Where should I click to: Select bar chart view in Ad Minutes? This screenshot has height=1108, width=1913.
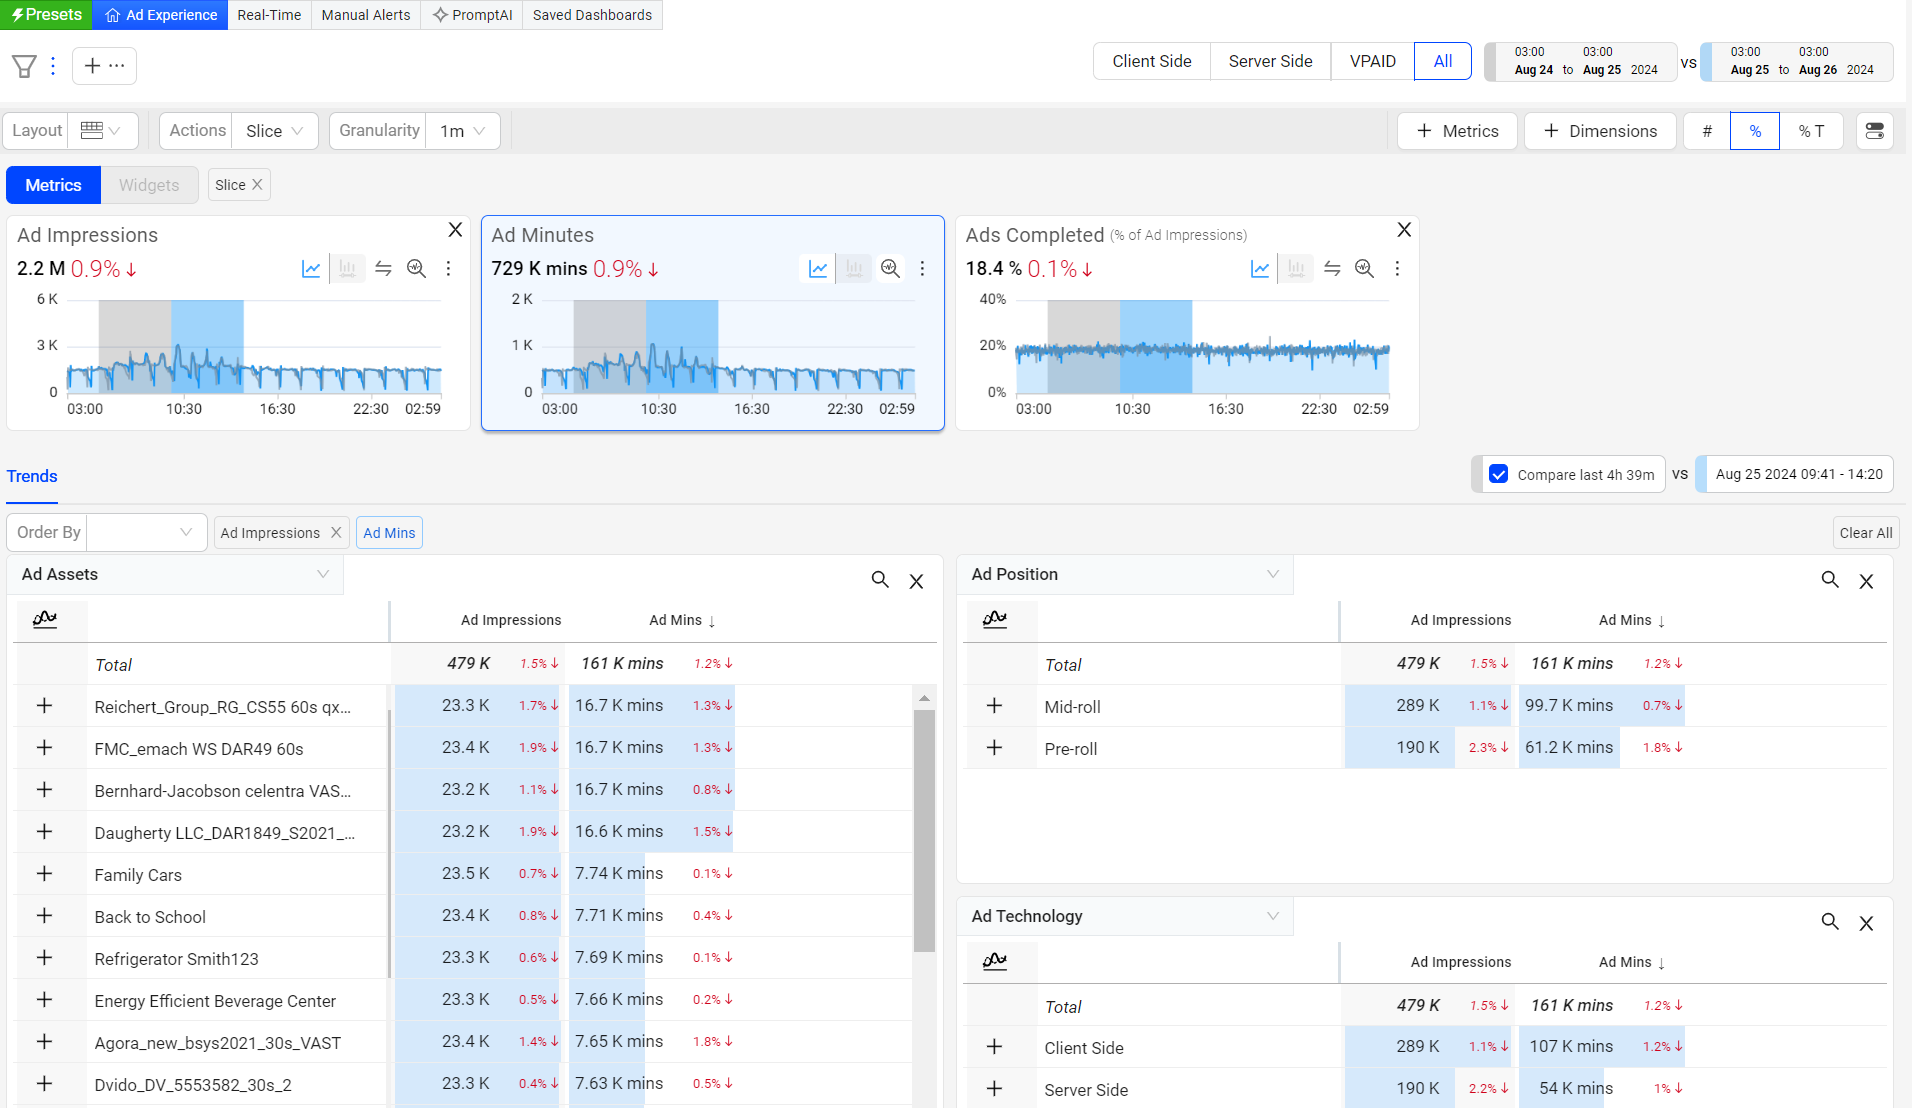click(x=853, y=269)
